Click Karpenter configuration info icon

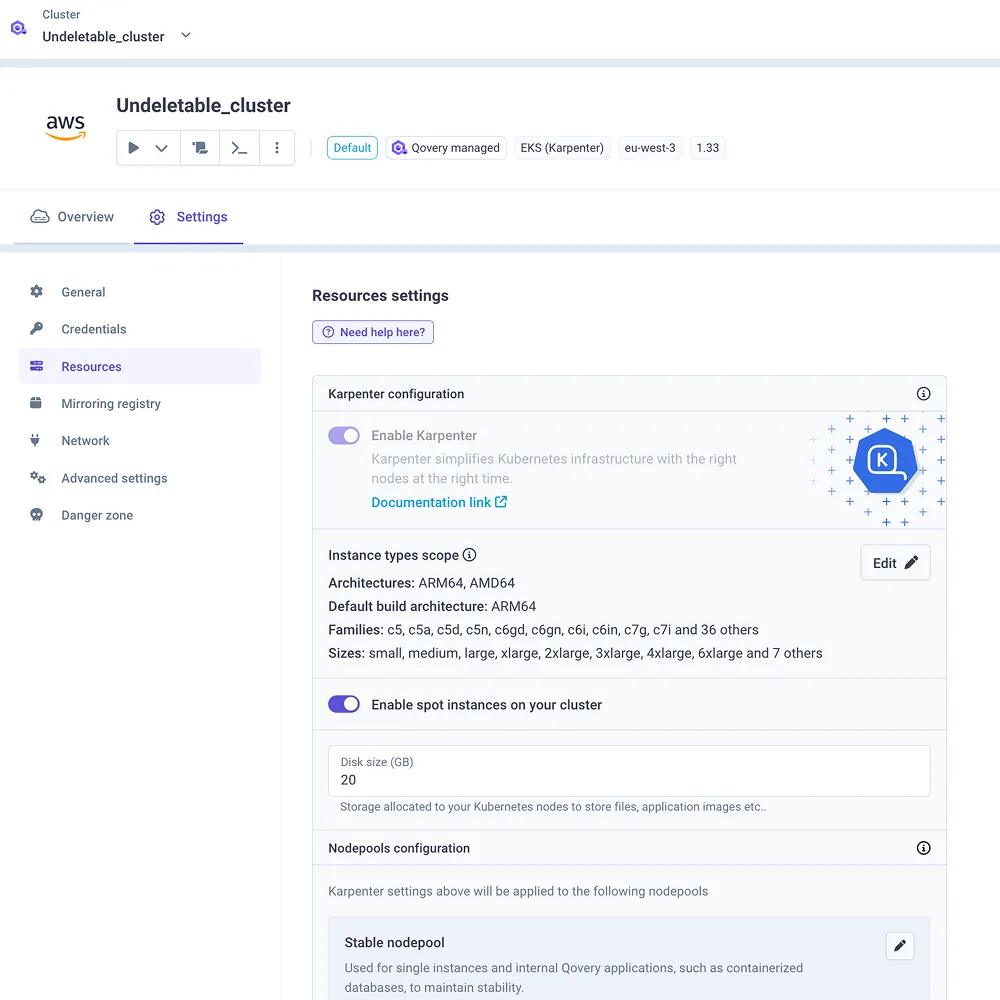(923, 394)
